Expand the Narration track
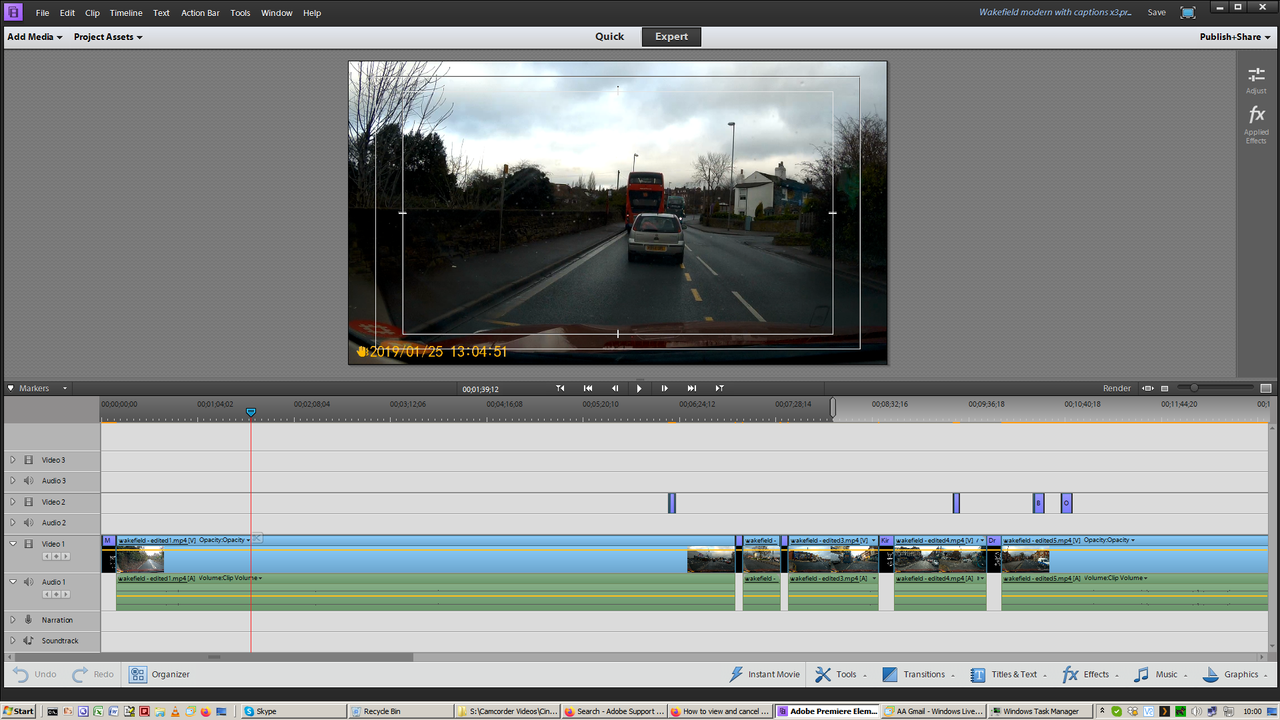The image size is (1280, 720). click(x=13, y=620)
